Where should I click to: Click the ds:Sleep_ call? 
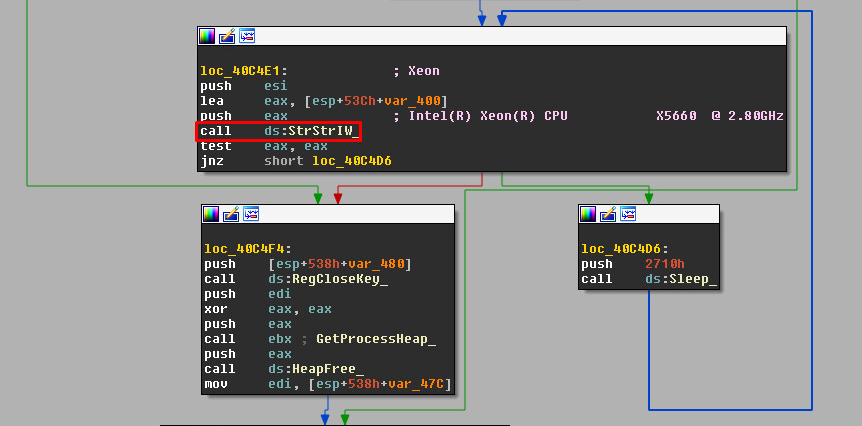coord(681,279)
